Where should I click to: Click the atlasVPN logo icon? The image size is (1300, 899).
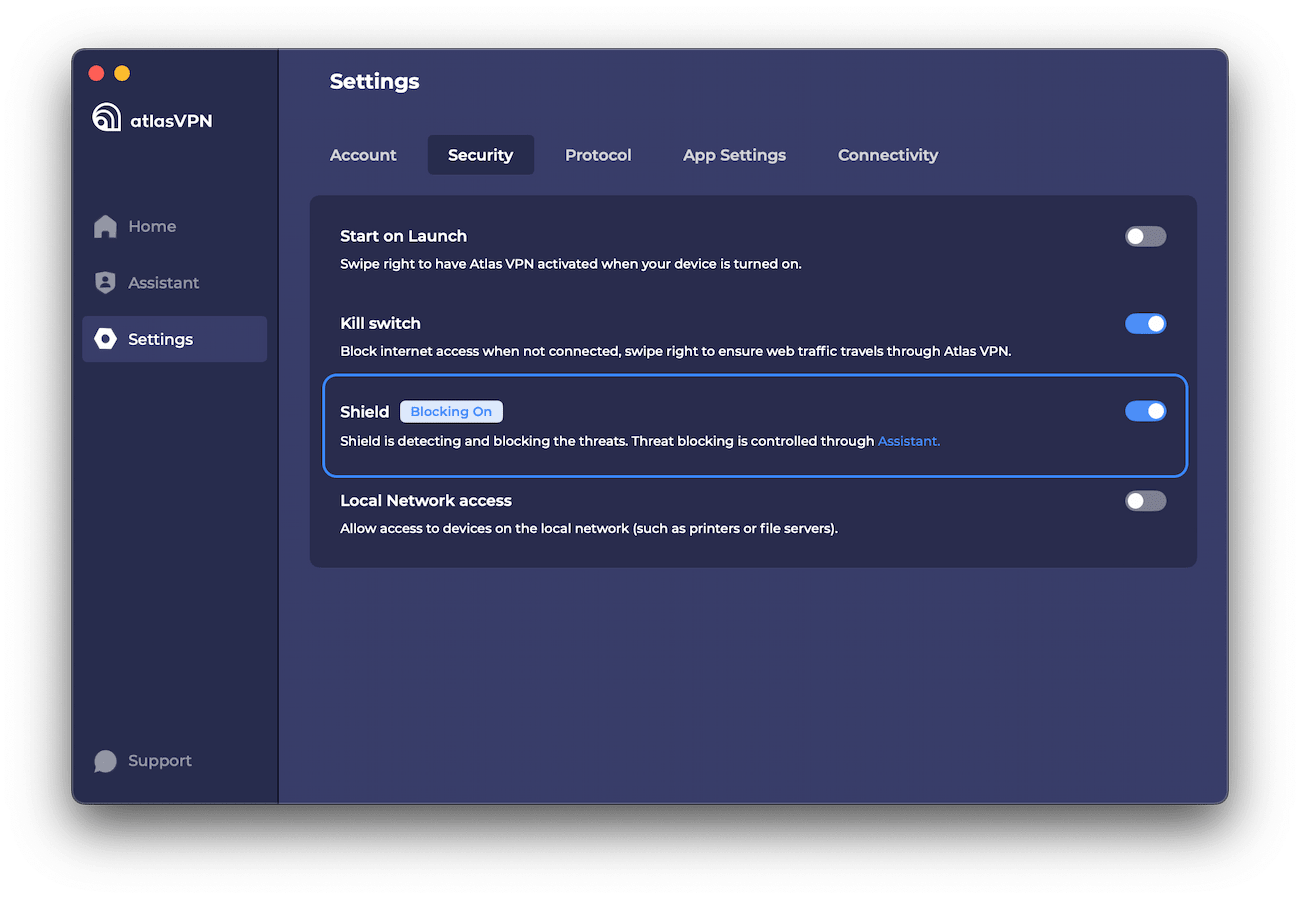point(106,117)
